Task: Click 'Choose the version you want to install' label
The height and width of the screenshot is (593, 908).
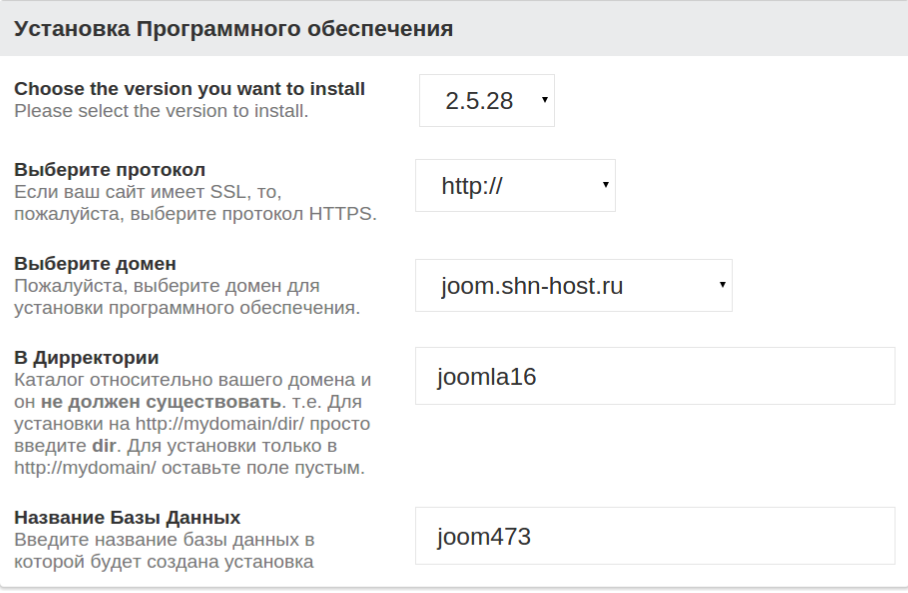Action: pyautogui.click(x=189, y=89)
